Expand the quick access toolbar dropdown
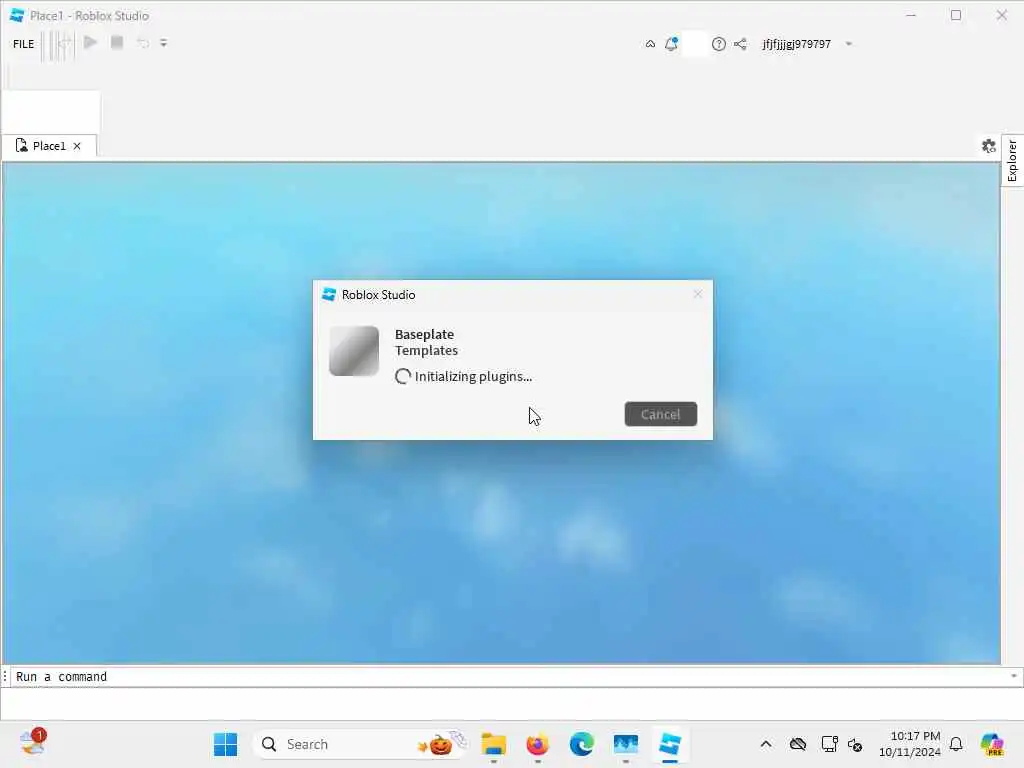Image resolution: width=1024 pixels, height=768 pixels. pos(164,43)
